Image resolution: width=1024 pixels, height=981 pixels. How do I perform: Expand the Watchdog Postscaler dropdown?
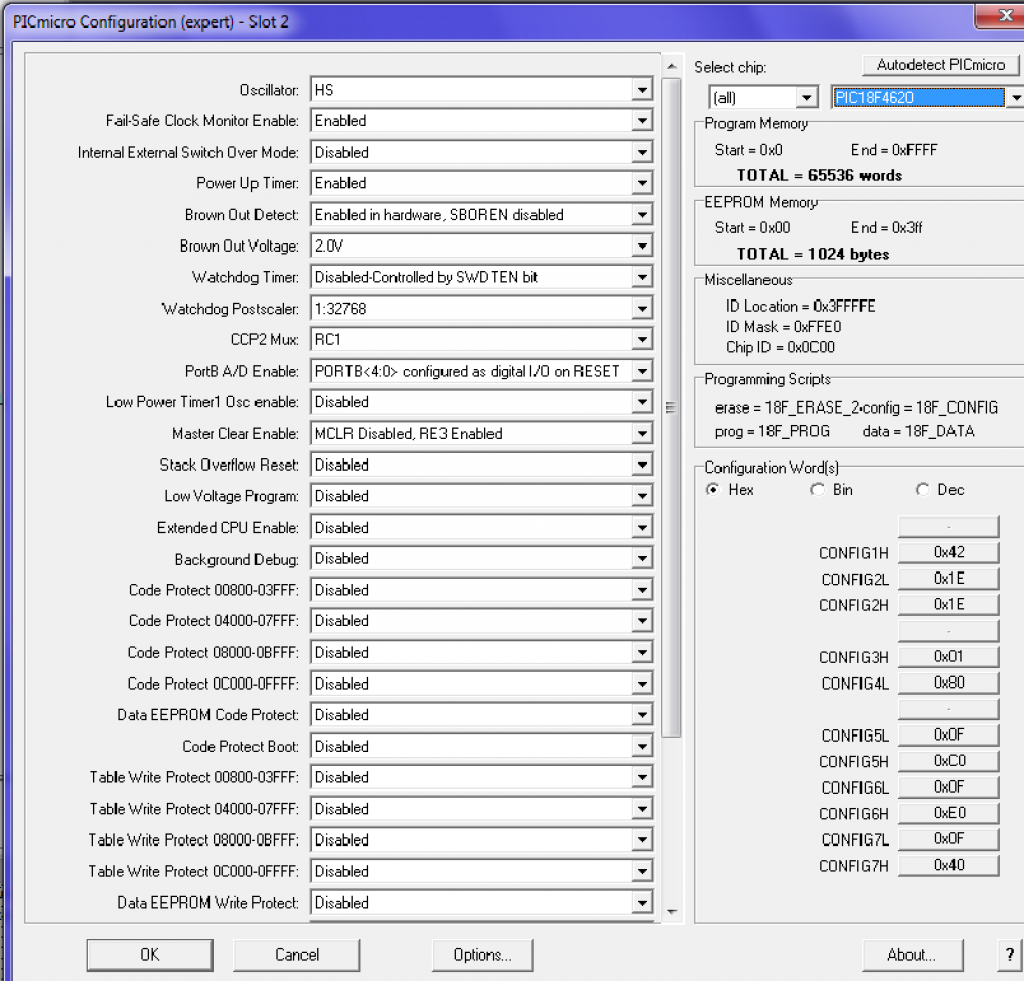click(481, 308)
